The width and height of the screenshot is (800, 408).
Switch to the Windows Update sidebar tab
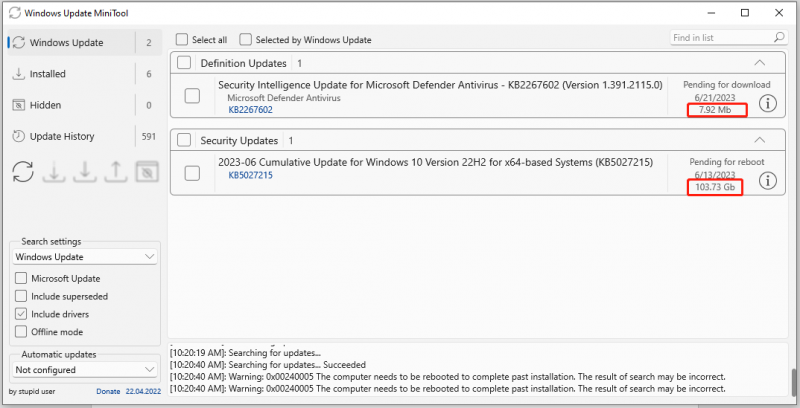(85, 42)
